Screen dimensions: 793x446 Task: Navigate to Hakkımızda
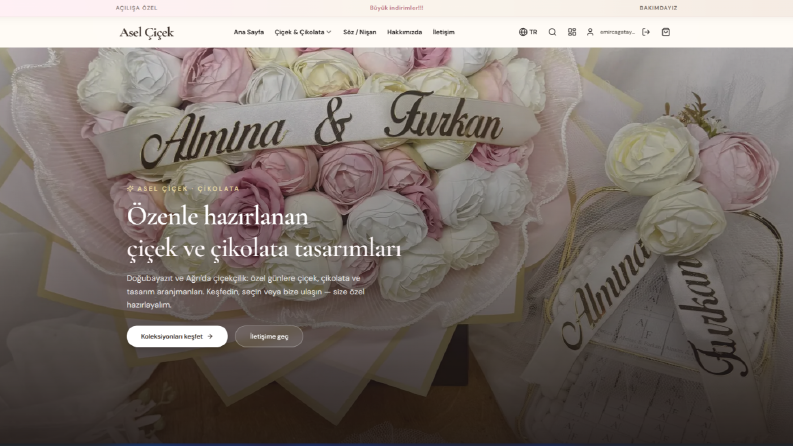coord(405,32)
